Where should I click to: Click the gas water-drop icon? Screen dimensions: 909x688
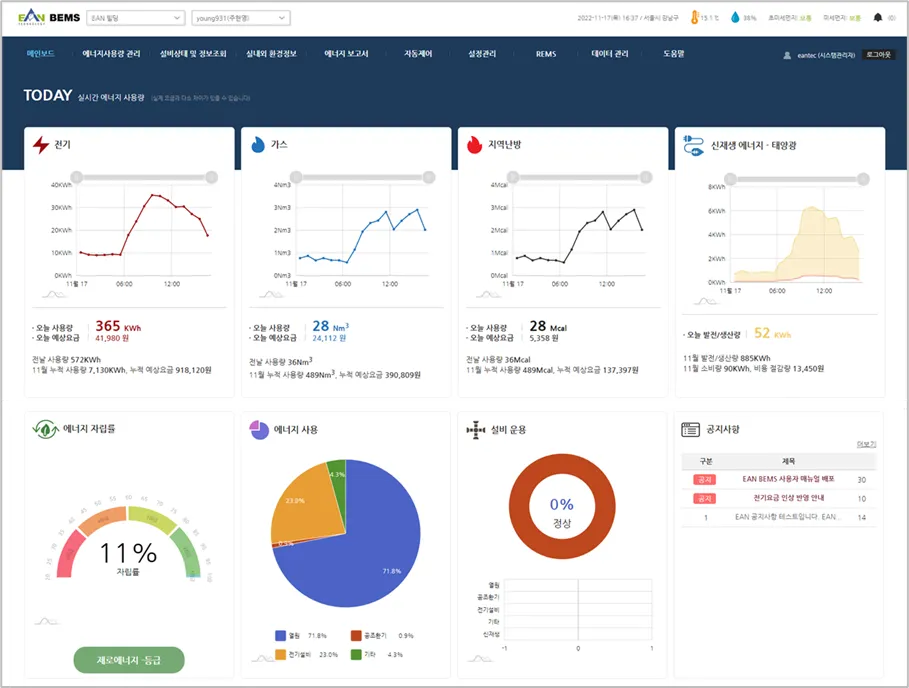pos(258,145)
